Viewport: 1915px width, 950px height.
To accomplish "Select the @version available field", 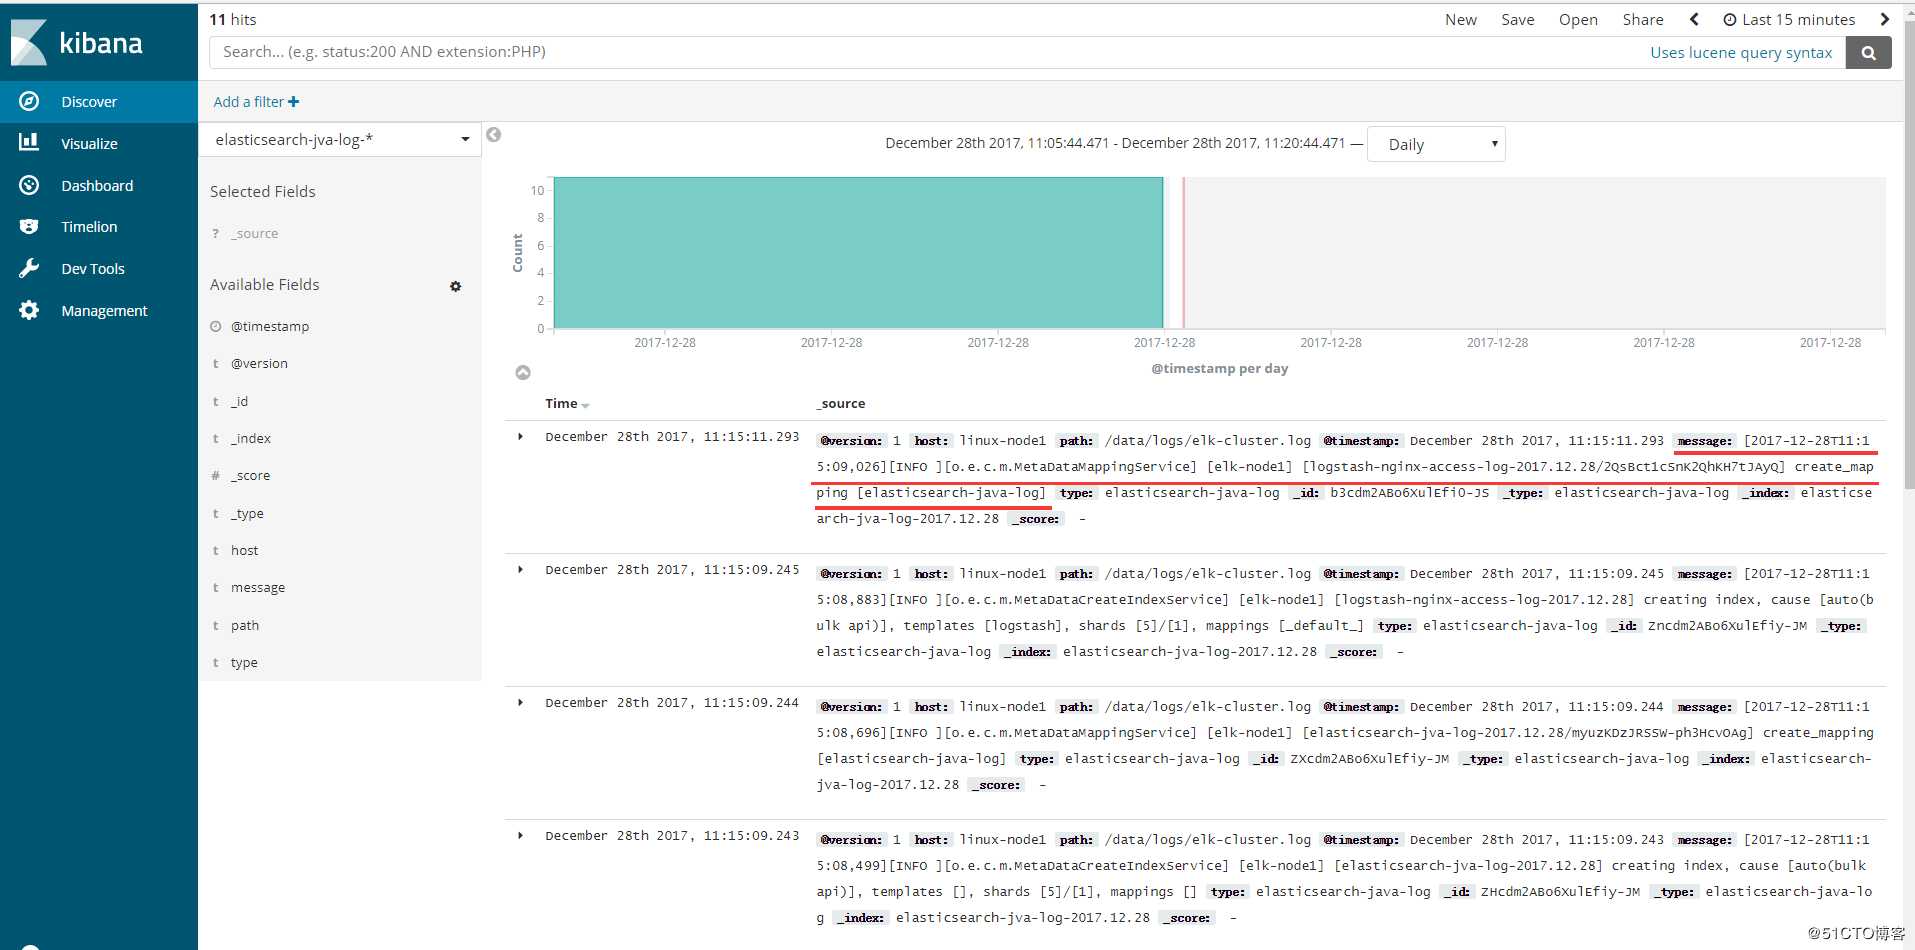I will tap(259, 364).
